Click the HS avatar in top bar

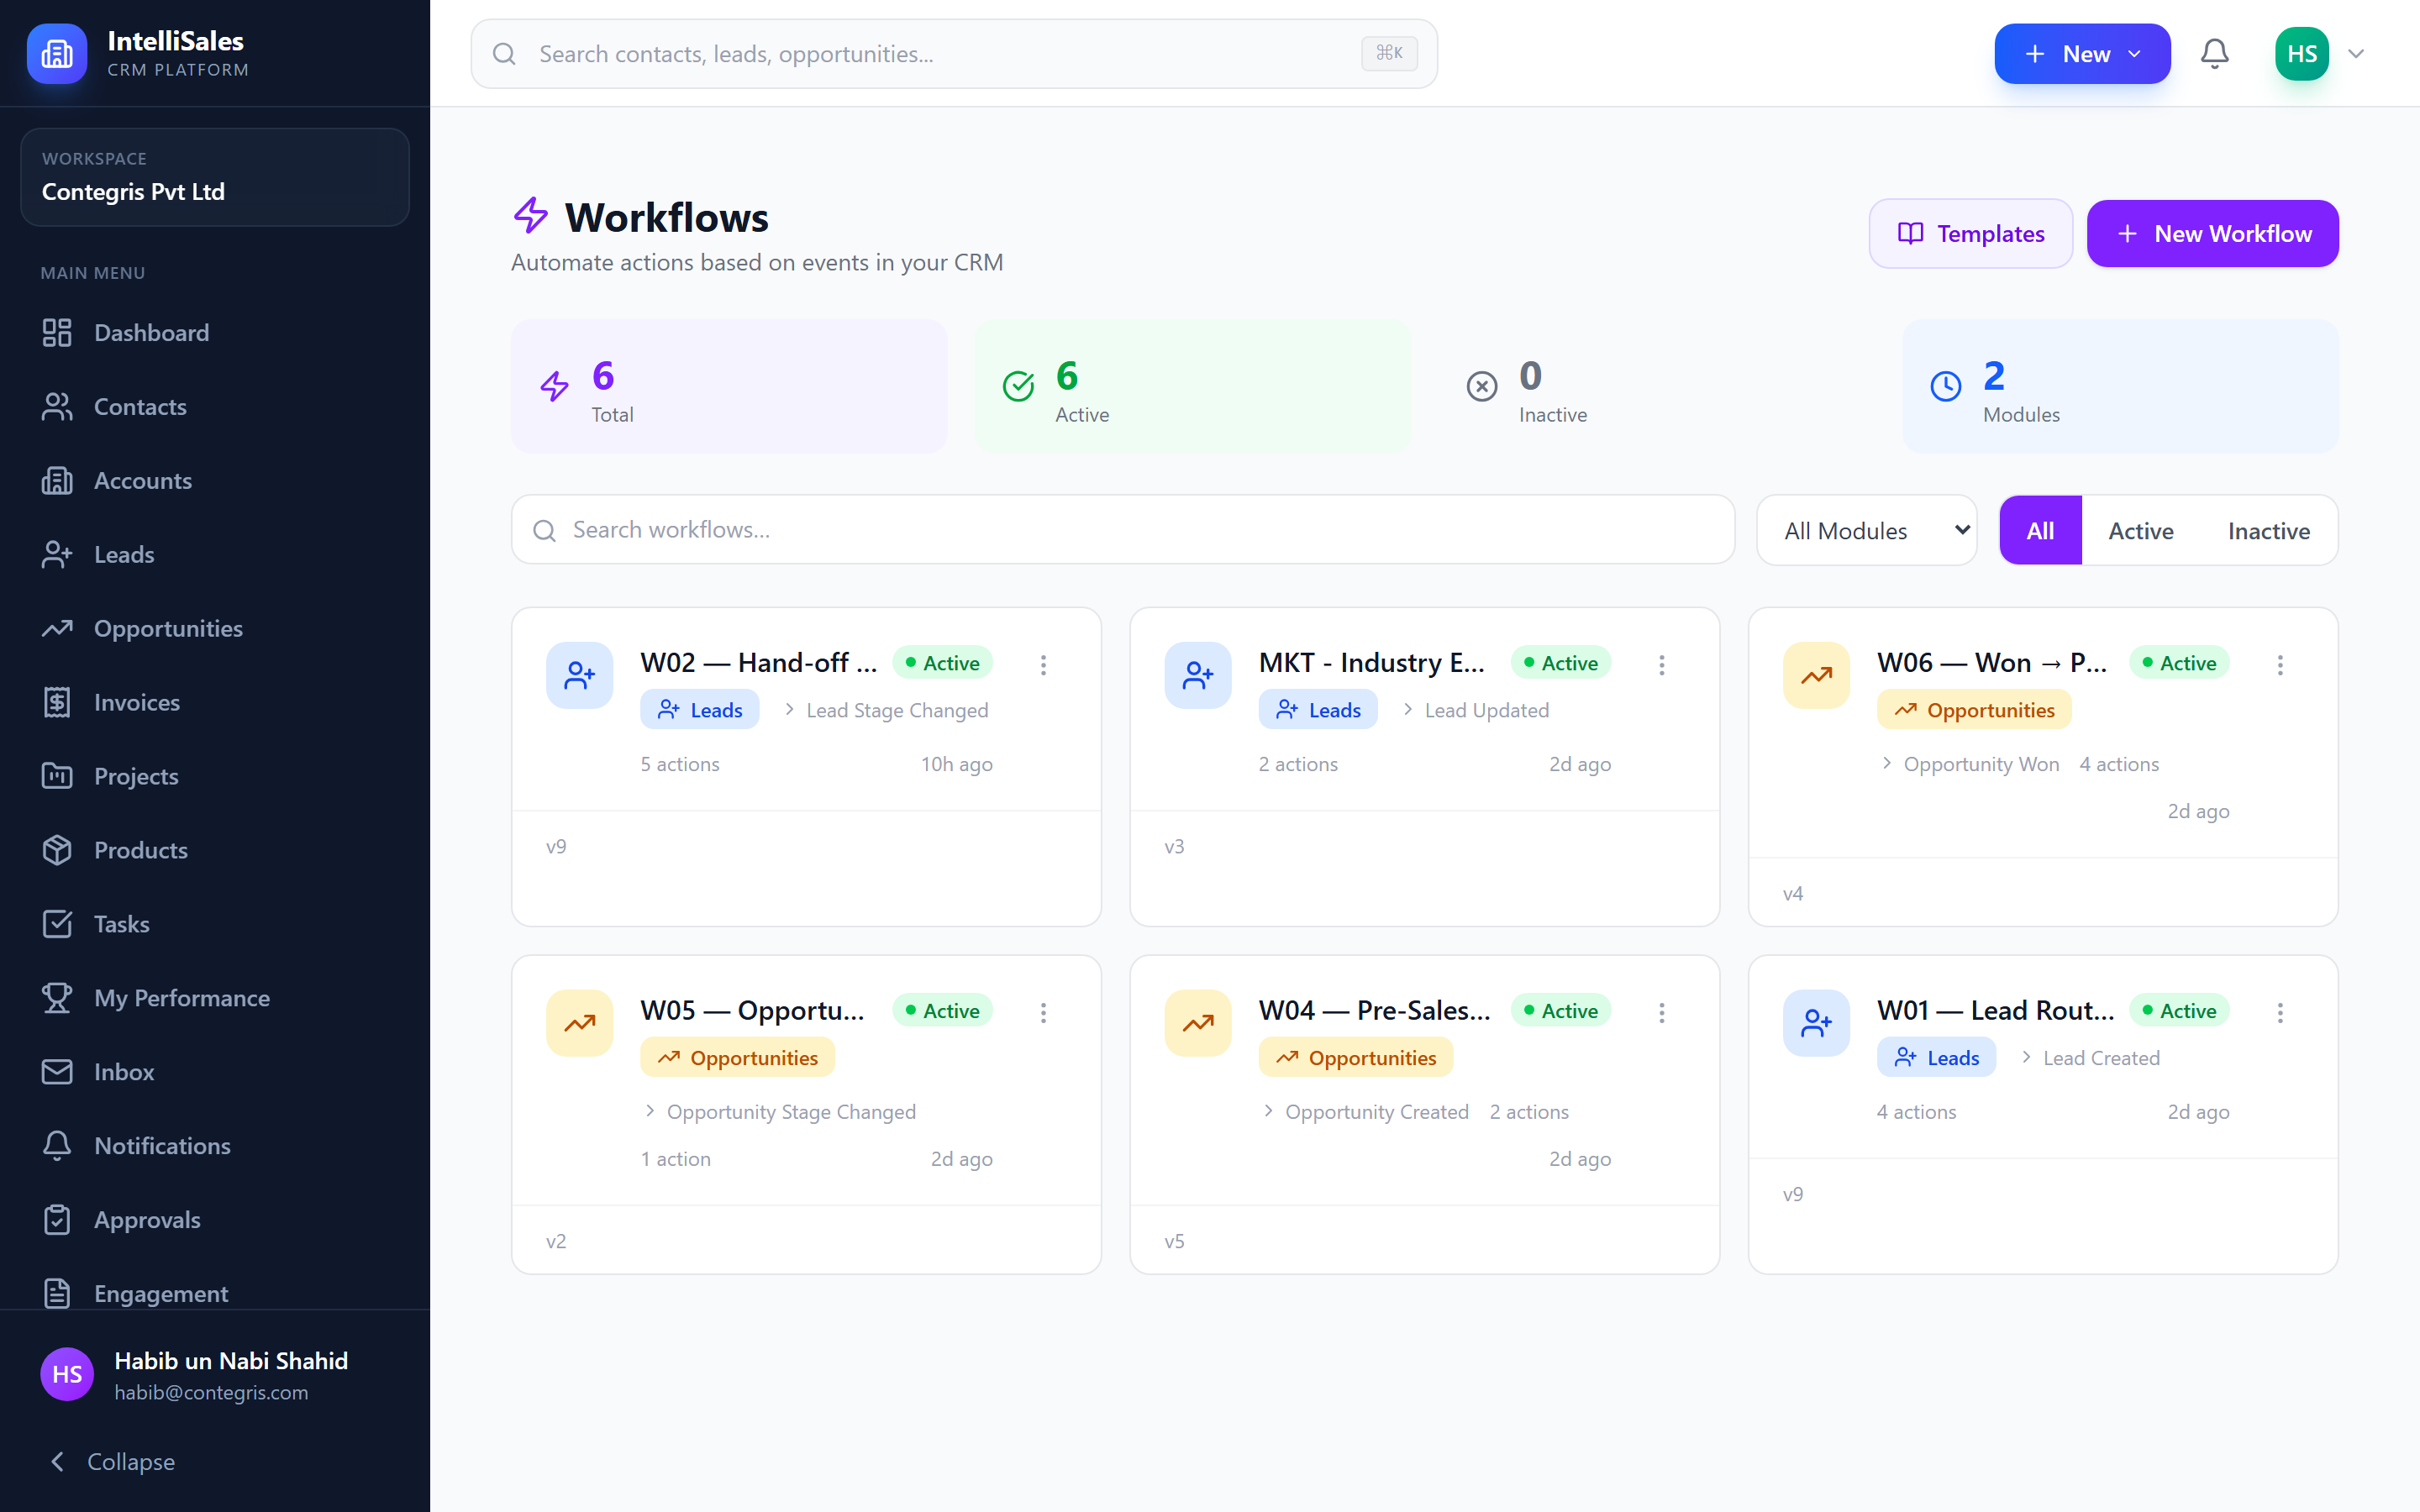point(2302,54)
